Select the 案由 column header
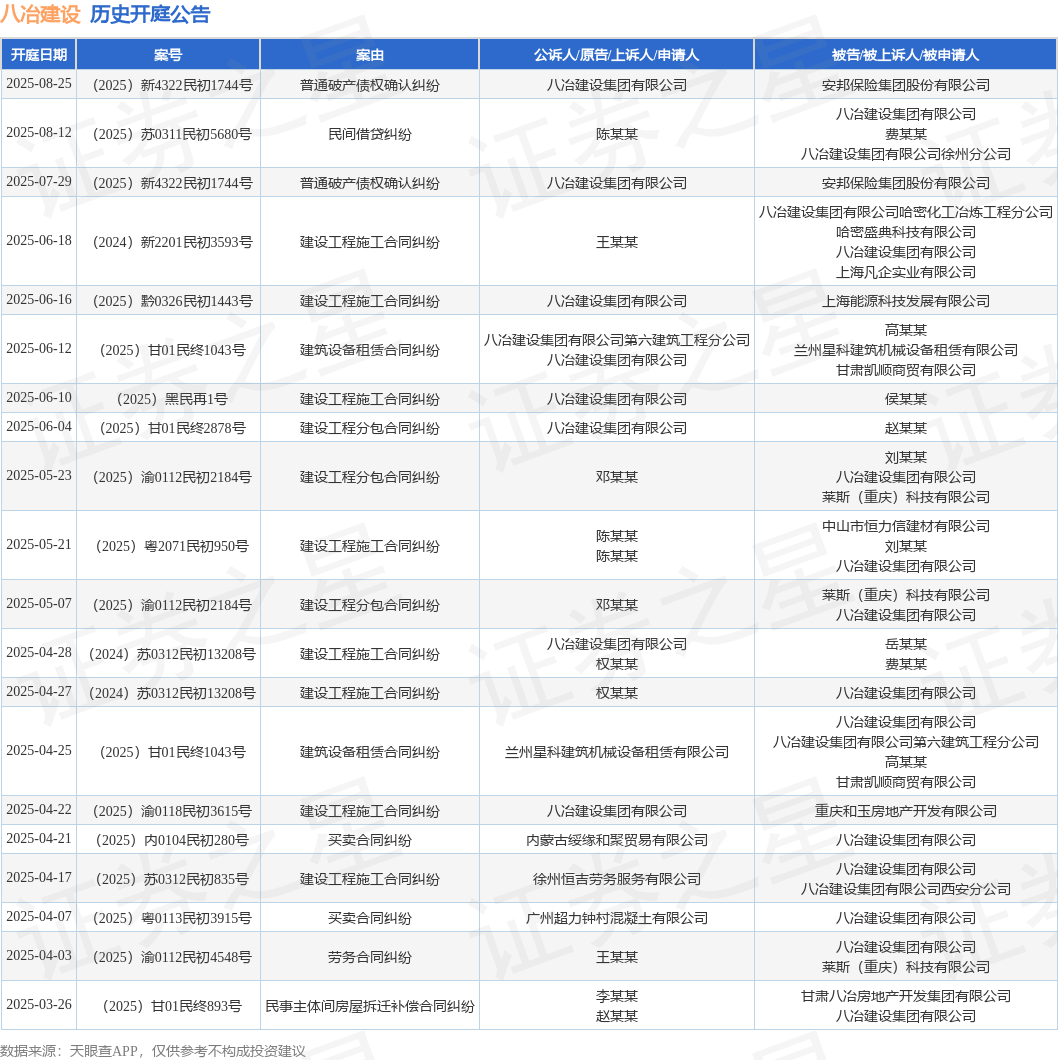Screen dimensions: 1058x1060 point(370,55)
